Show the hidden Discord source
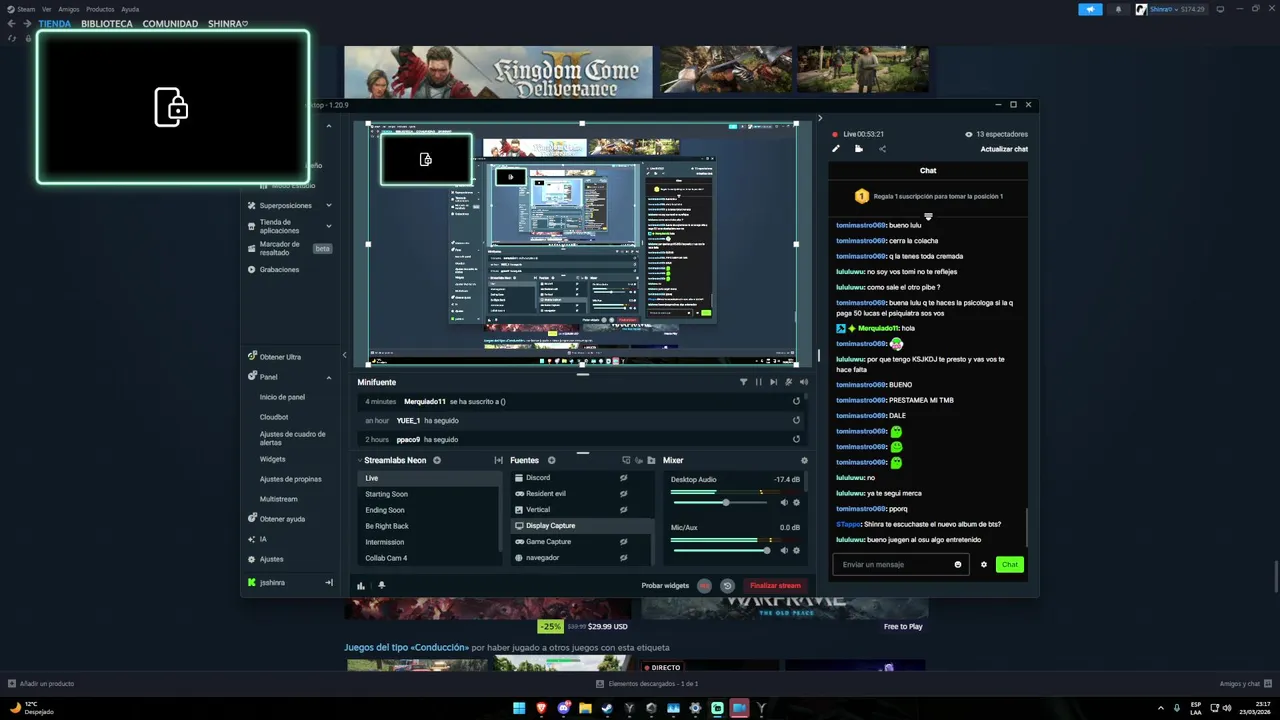Screen dimensions: 1280x720 623,478
